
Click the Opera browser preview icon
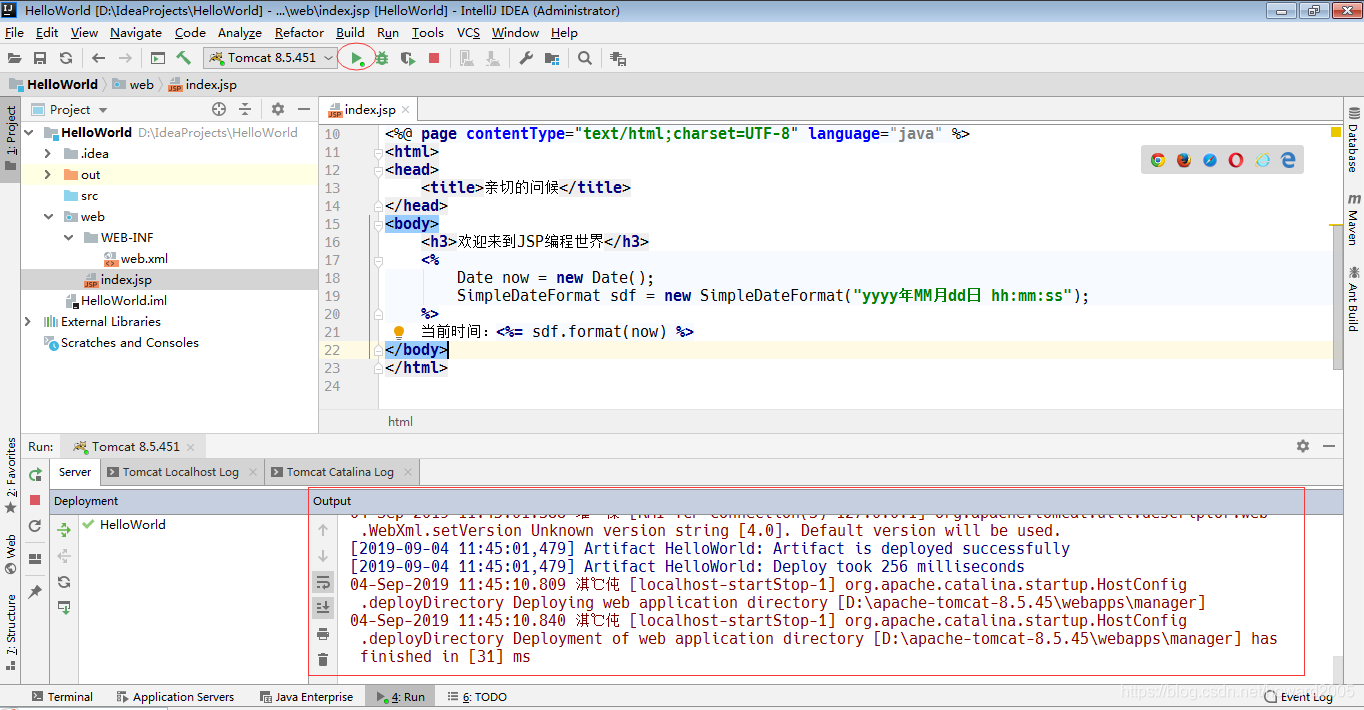pyautogui.click(x=1236, y=160)
